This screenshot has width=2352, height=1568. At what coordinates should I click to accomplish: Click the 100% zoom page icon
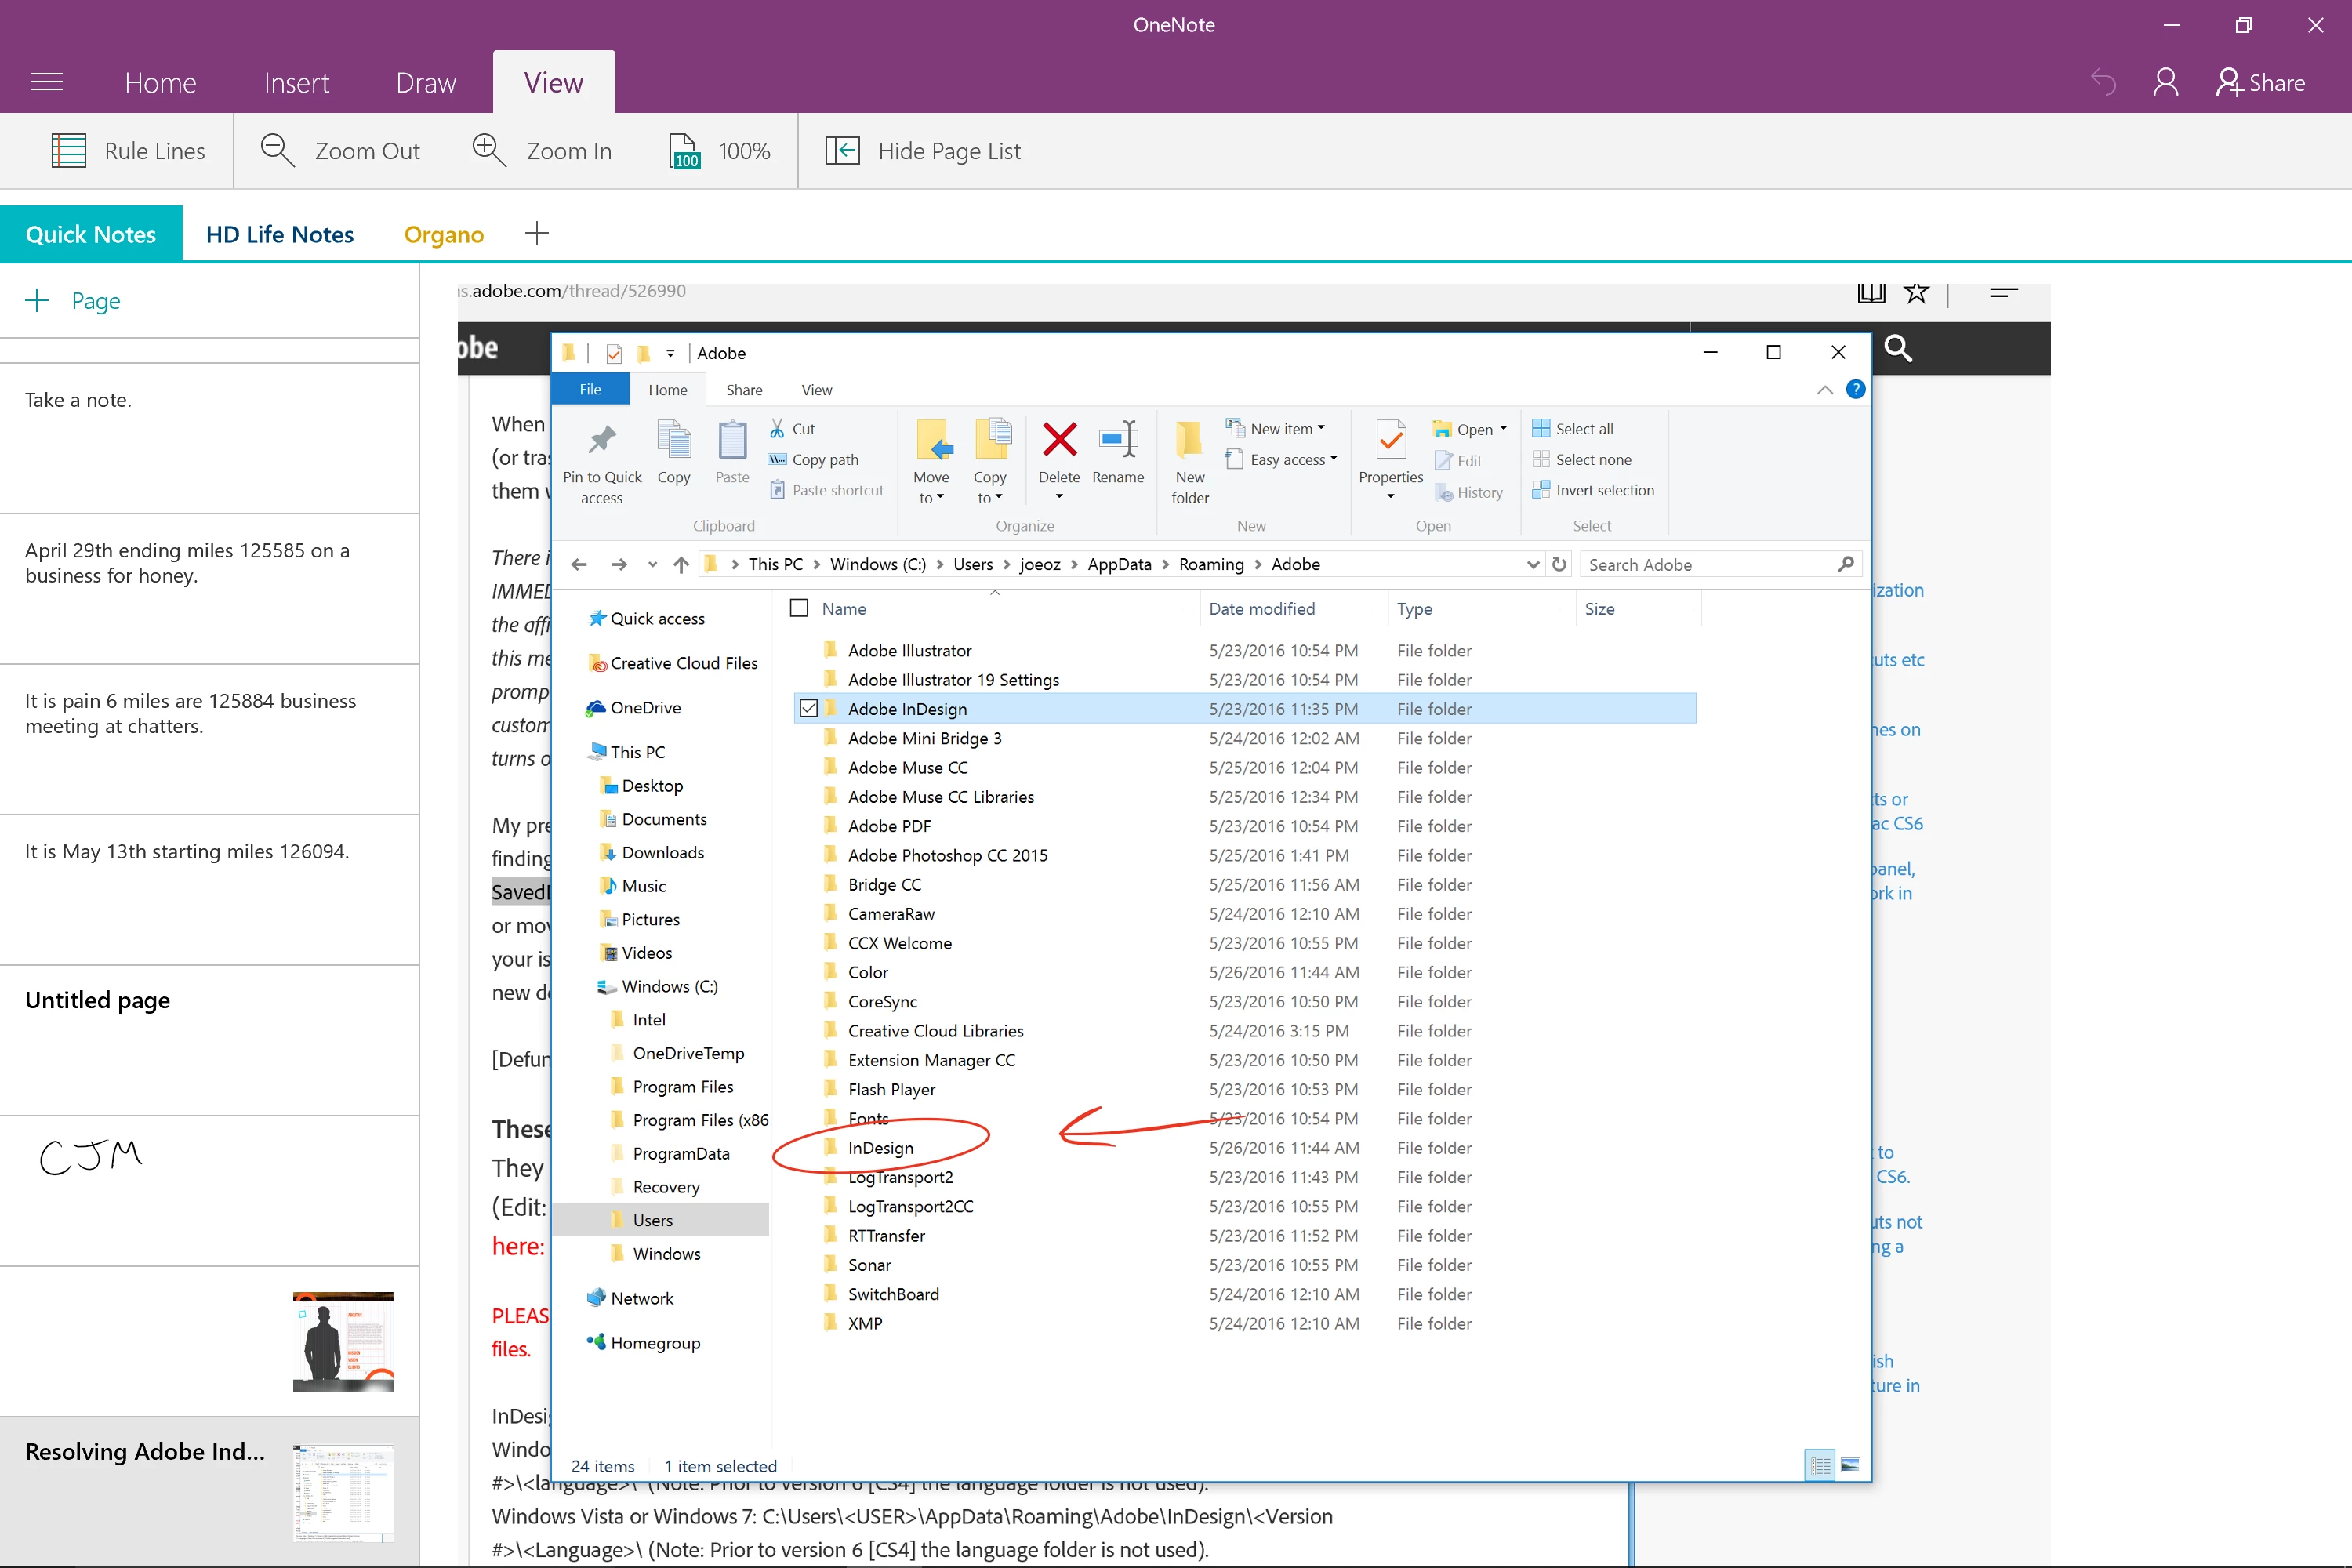(x=684, y=150)
